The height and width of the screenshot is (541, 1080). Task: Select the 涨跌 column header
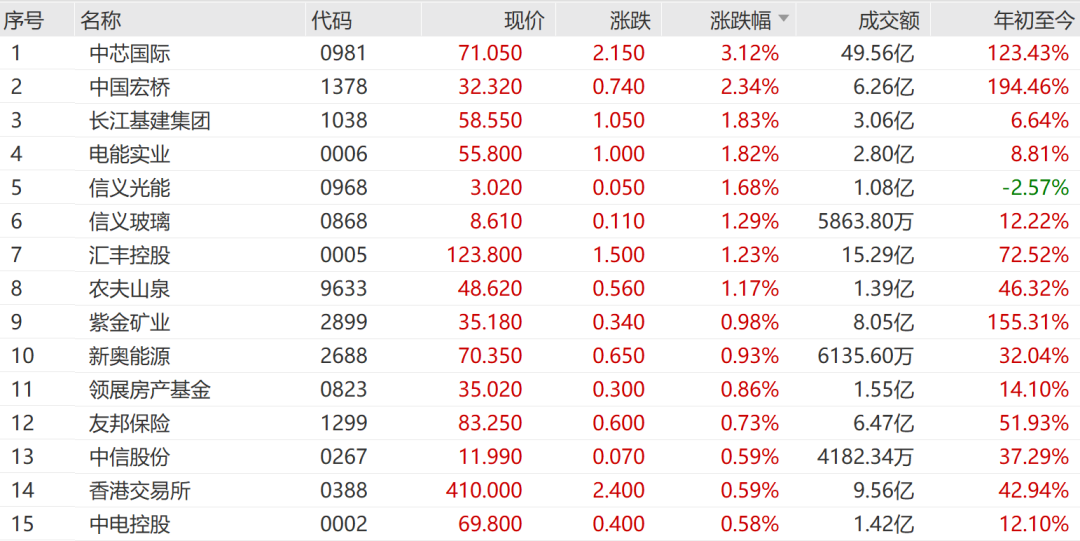coord(630,19)
